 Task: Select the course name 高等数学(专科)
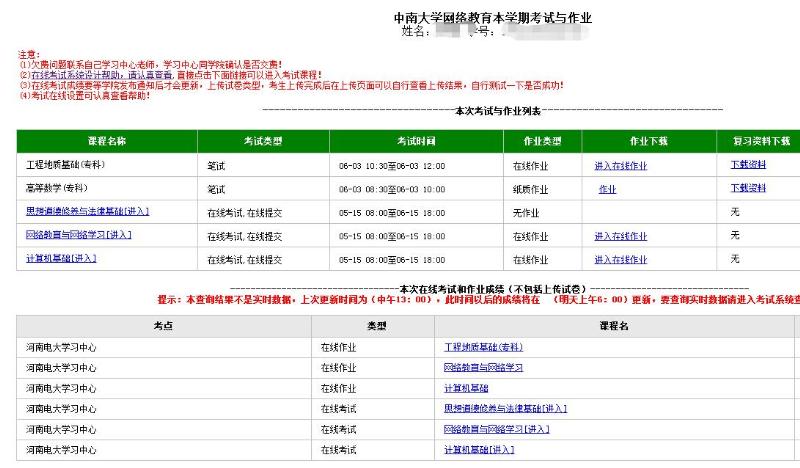57,188
